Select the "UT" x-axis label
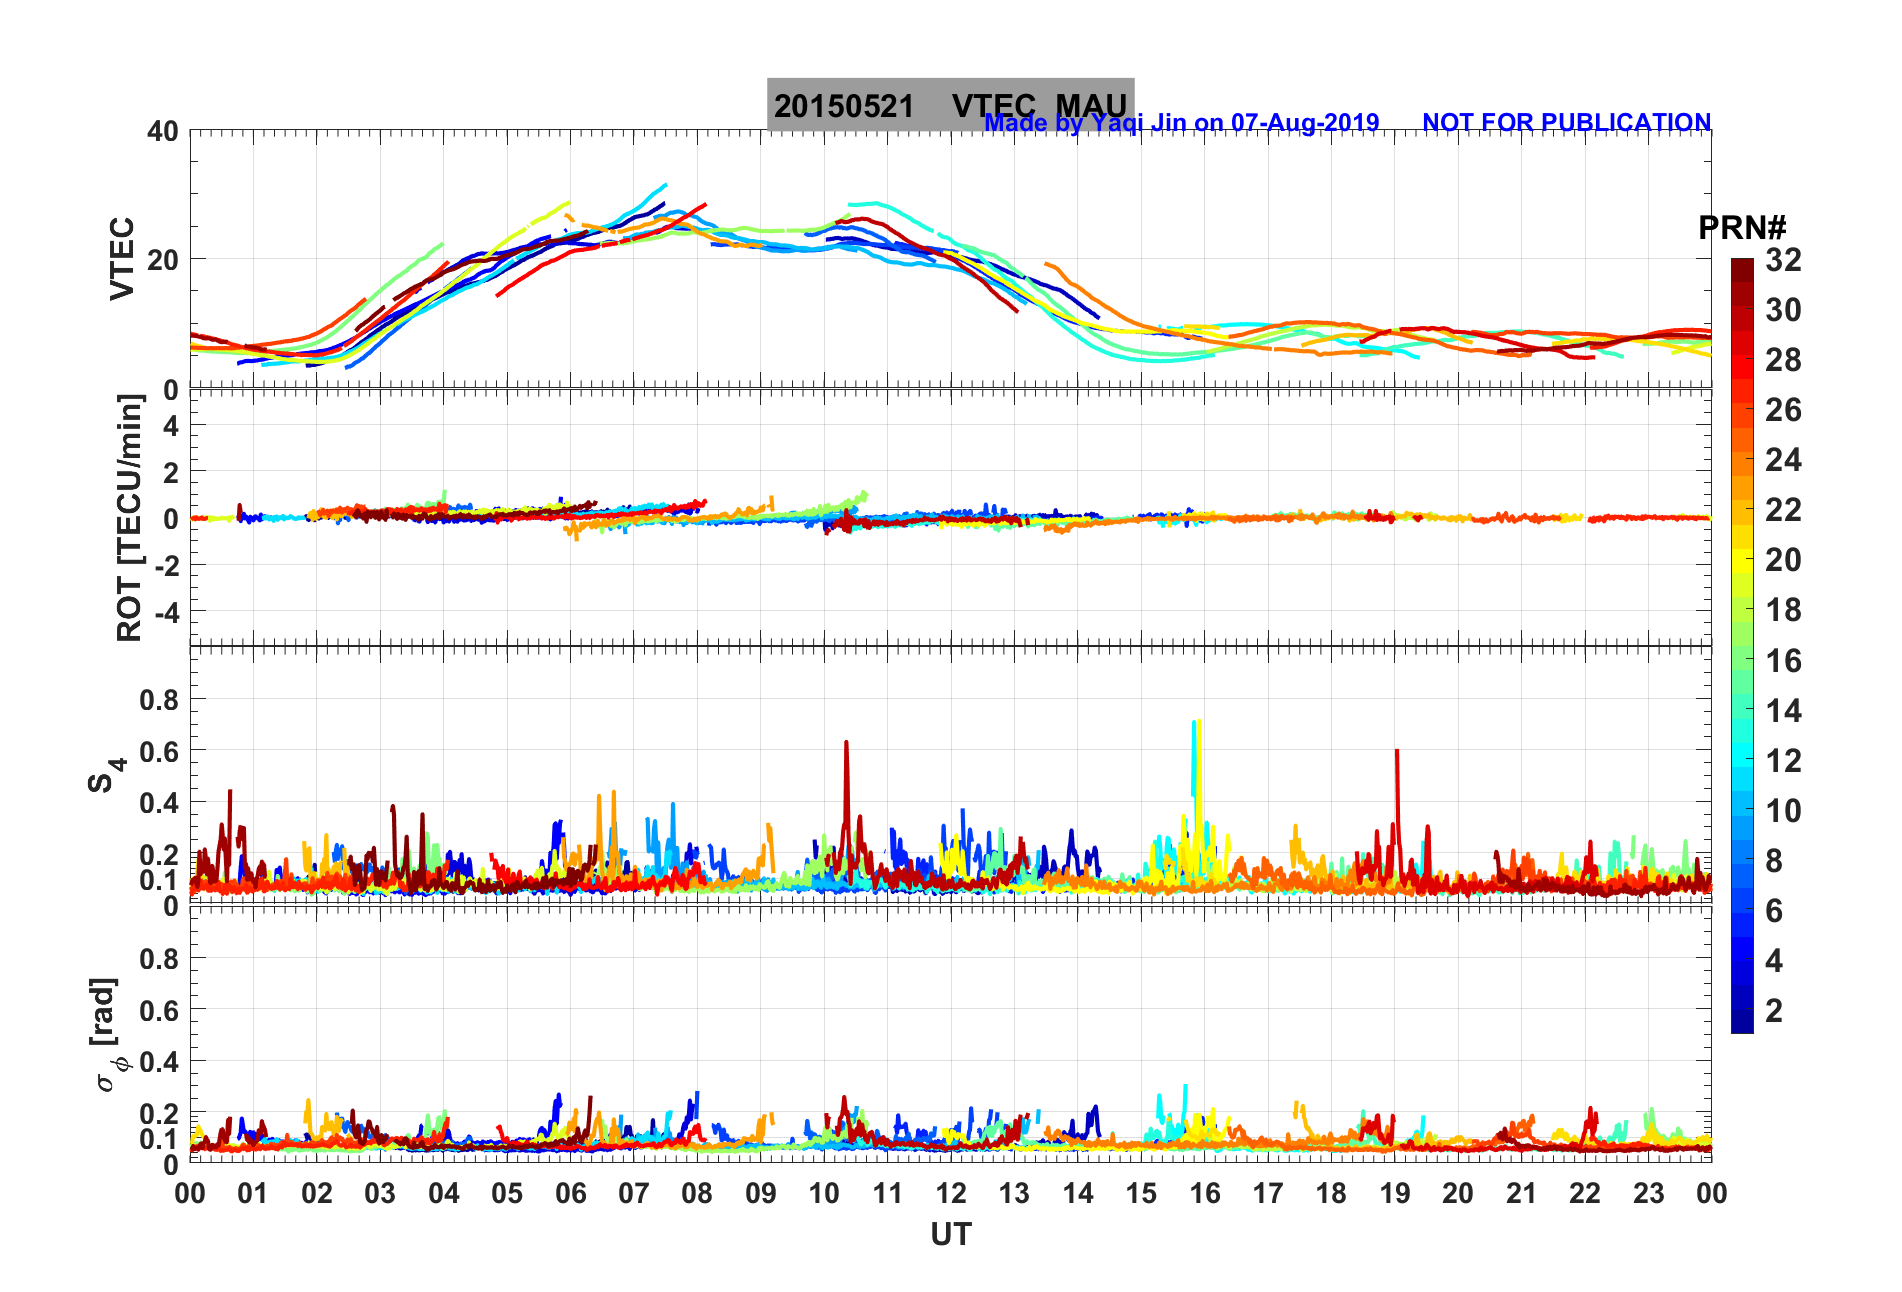This screenshot has width=1902, height=1292. point(951,1235)
